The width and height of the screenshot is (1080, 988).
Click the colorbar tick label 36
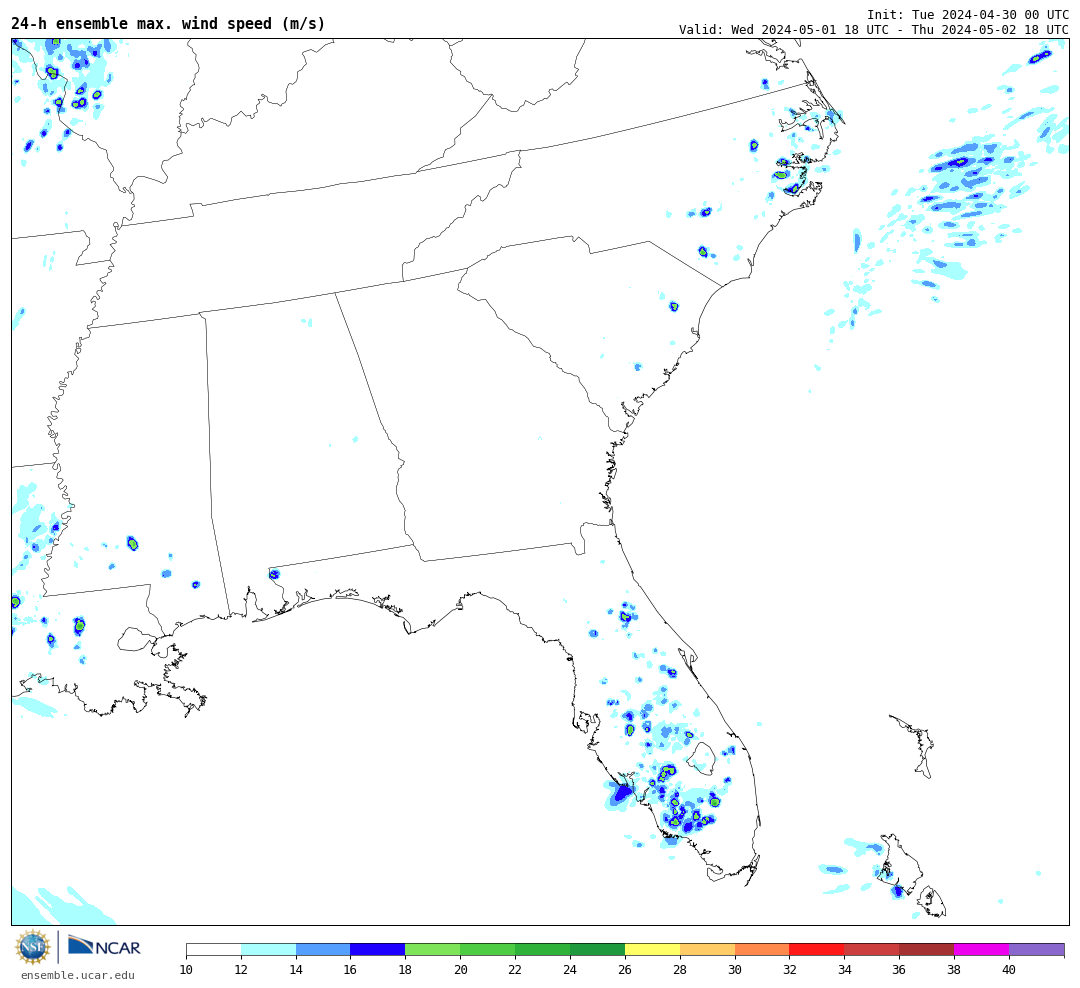pos(900,970)
